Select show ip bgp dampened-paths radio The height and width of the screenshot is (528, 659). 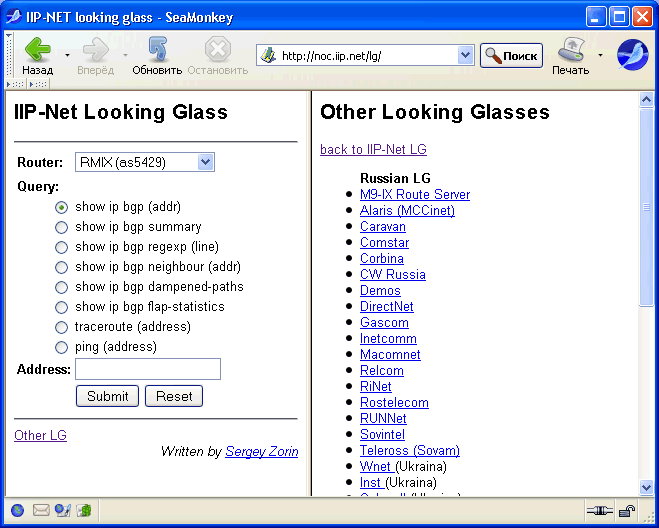click(x=61, y=287)
